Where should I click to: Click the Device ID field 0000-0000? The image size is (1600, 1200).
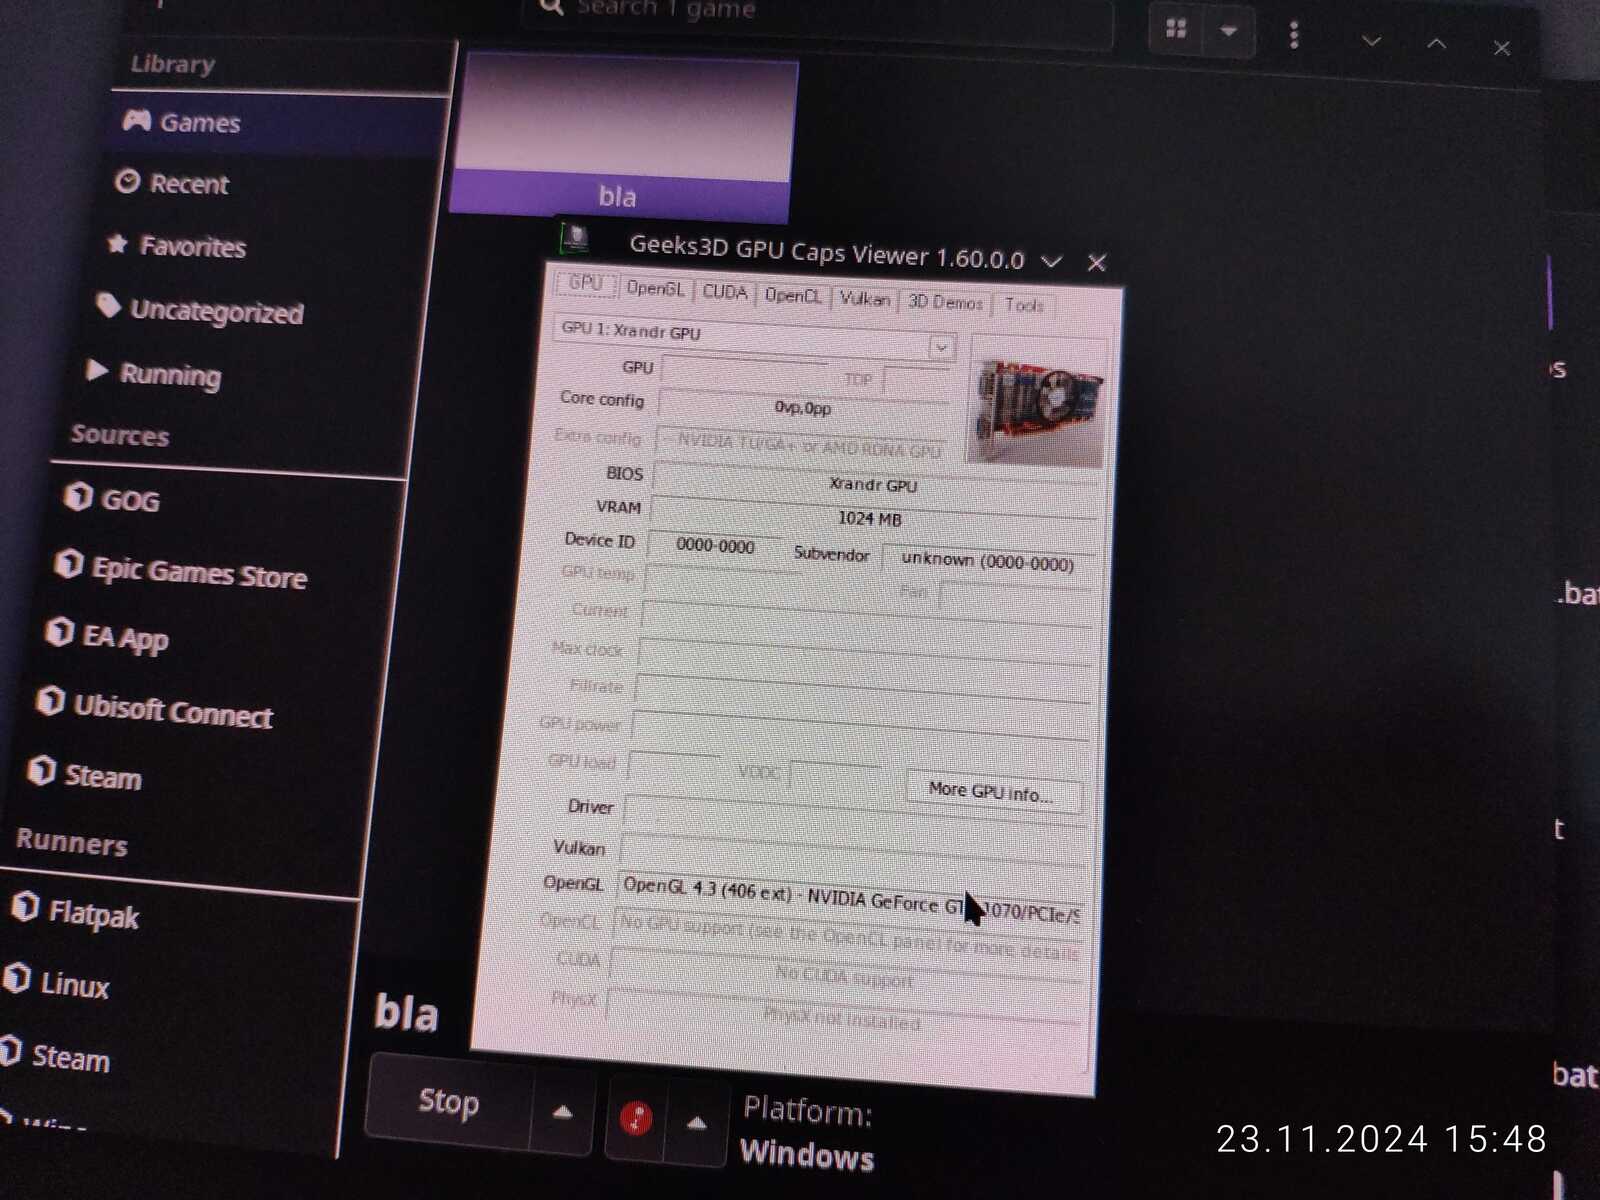(x=715, y=546)
